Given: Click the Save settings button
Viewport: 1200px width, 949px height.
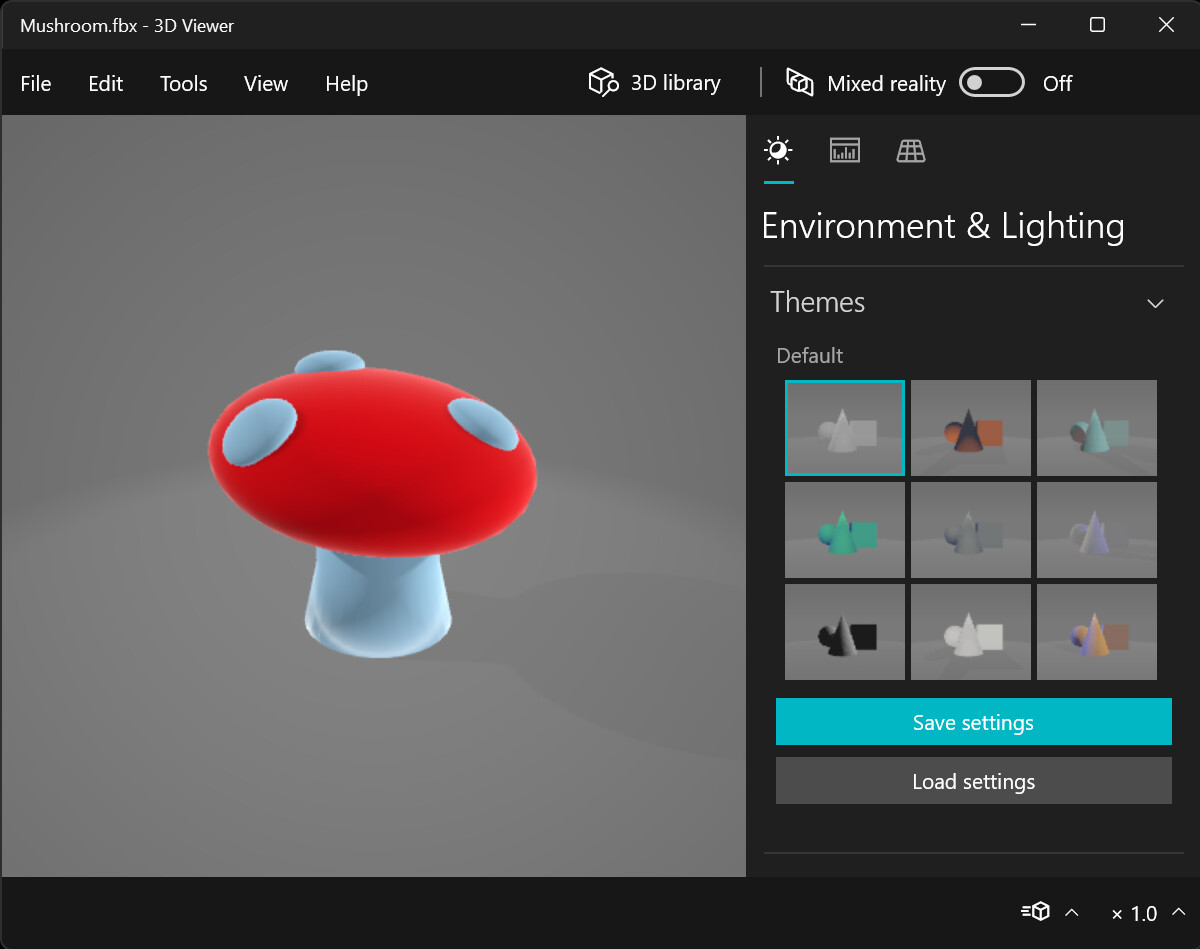Looking at the screenshot, I should (x=973, y=722).
